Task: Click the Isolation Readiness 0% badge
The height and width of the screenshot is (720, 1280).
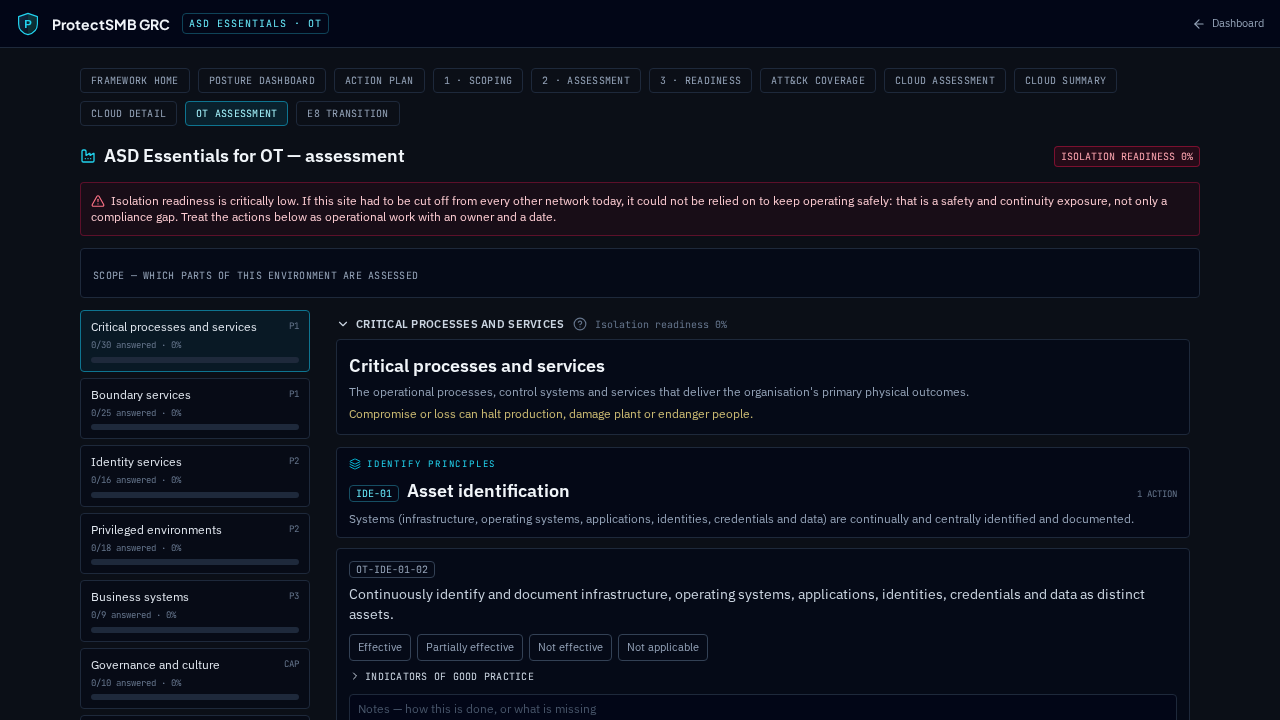Action: tap(1127, 157)
